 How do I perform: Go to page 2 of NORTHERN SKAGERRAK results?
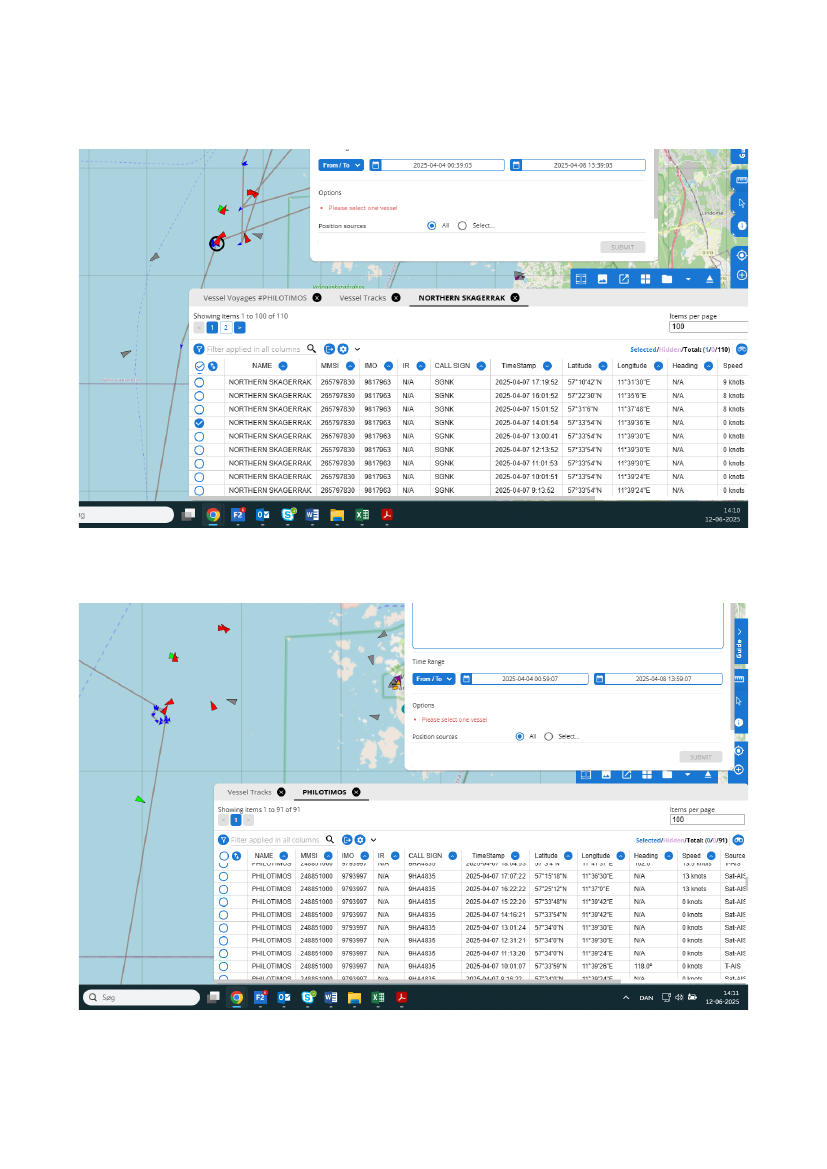(x=226, y=327)
